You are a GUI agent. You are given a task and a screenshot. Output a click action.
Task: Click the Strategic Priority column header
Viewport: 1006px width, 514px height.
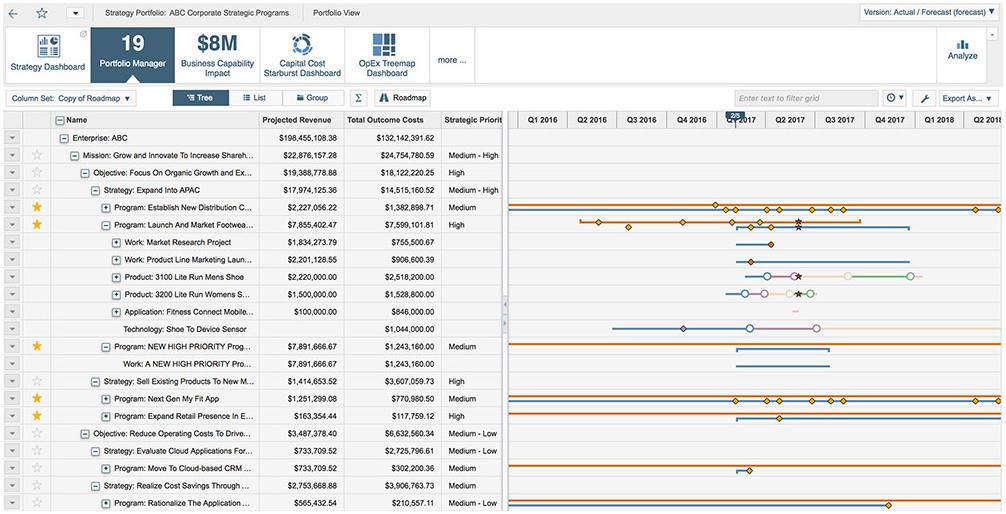click(472, 120)
